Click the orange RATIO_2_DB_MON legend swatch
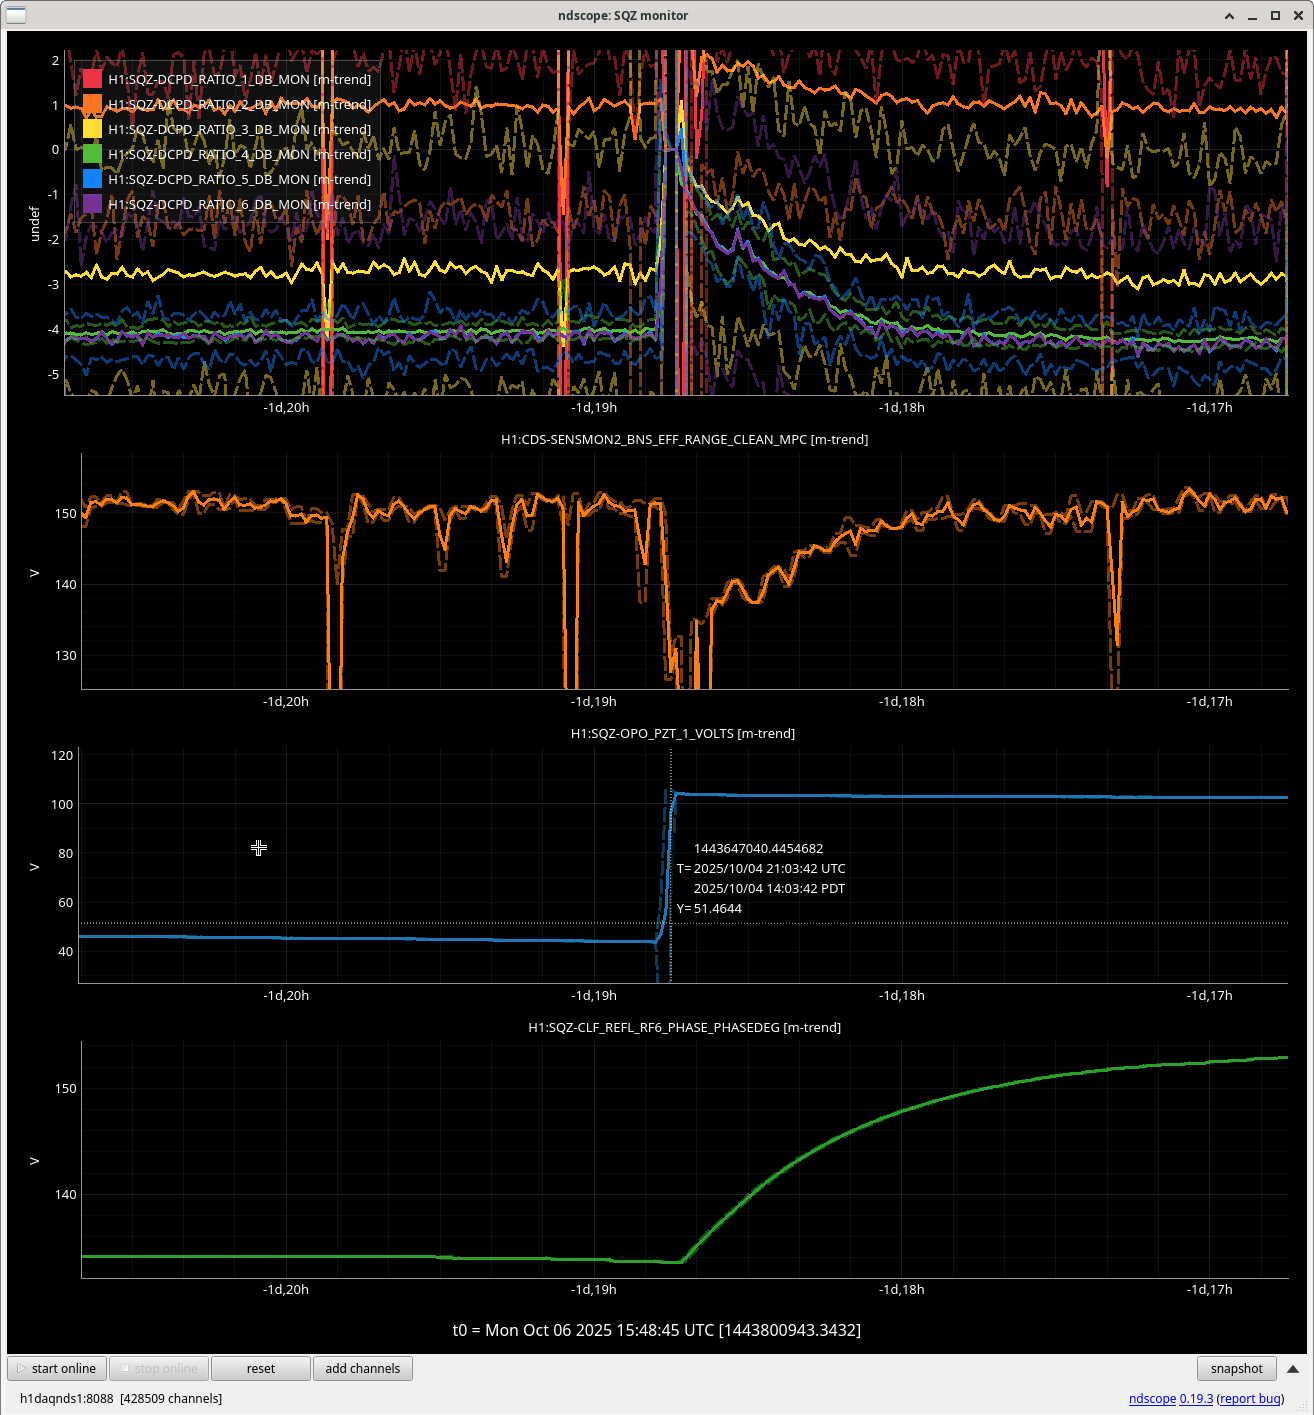 (x=92, y=104)
